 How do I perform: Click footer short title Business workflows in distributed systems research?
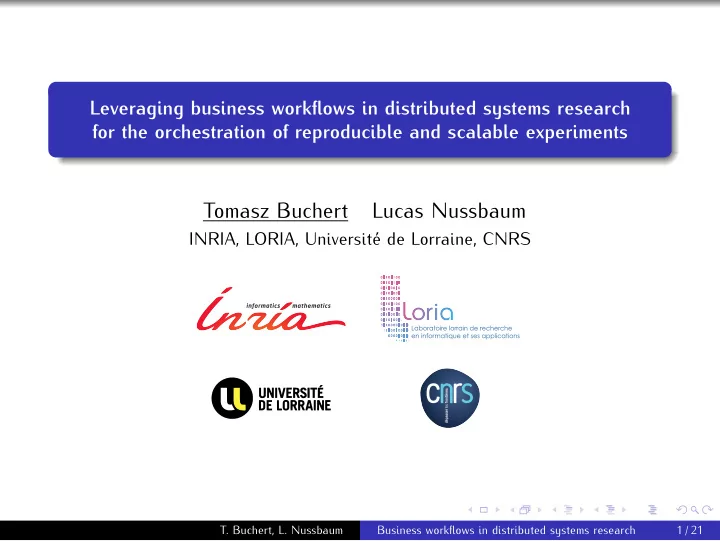point(506,530)
